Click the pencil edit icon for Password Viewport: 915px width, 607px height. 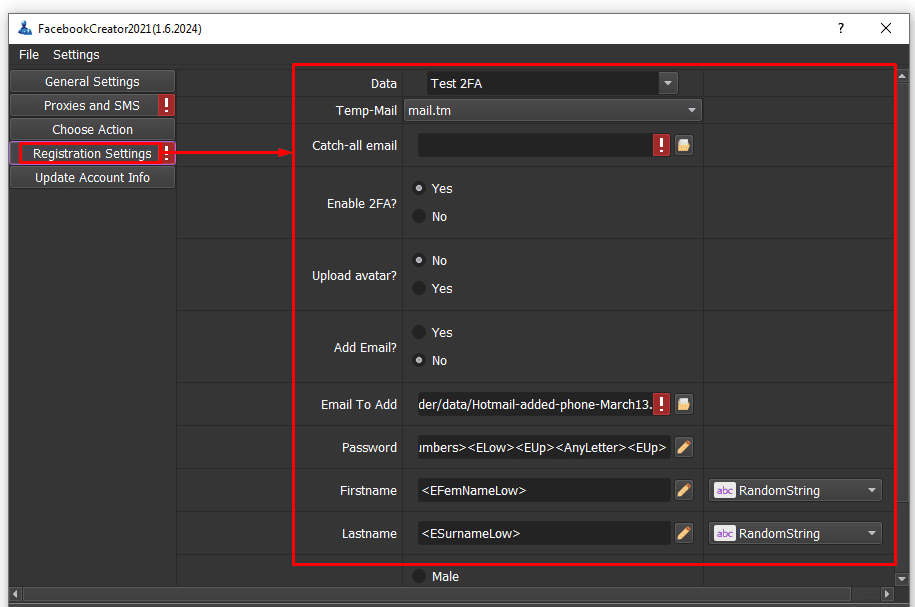click(684, 447)
